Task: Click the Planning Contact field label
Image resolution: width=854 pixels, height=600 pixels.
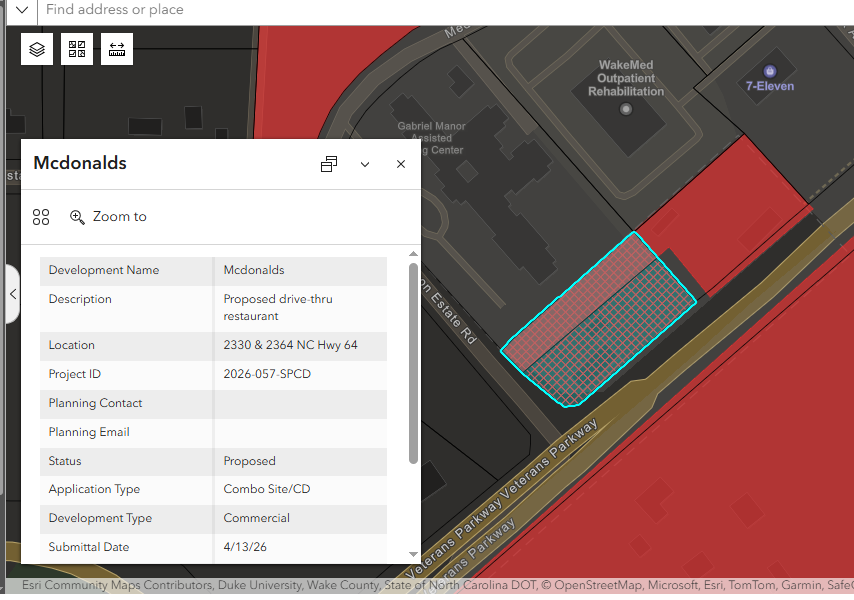Action: (95, 403)
